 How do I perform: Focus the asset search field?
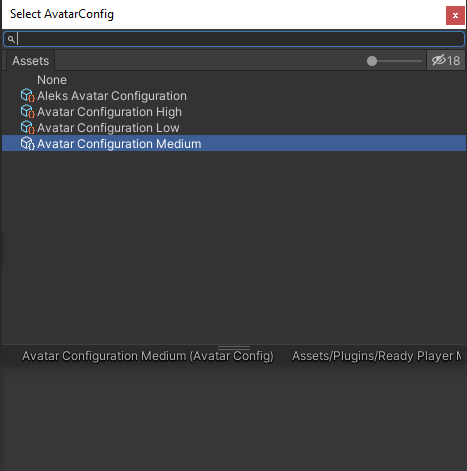[x=234, y=39]
